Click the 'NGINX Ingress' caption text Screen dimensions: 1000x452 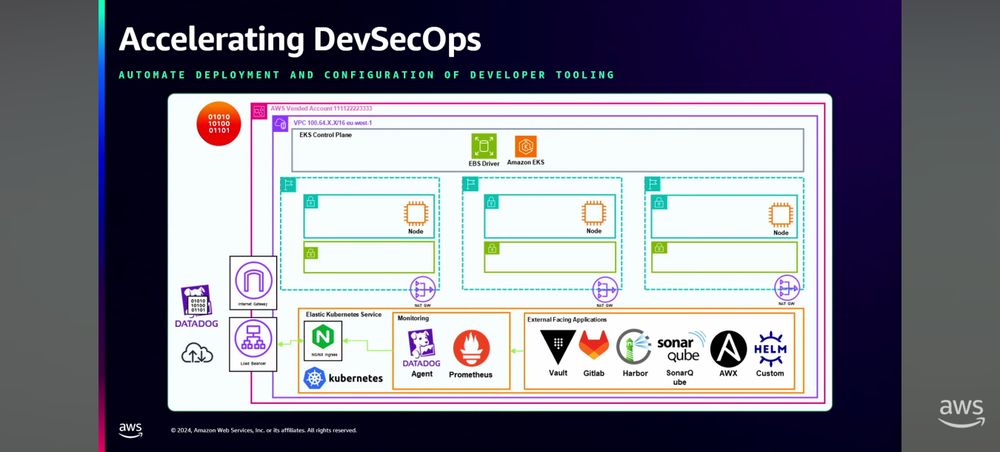(323, 354)
